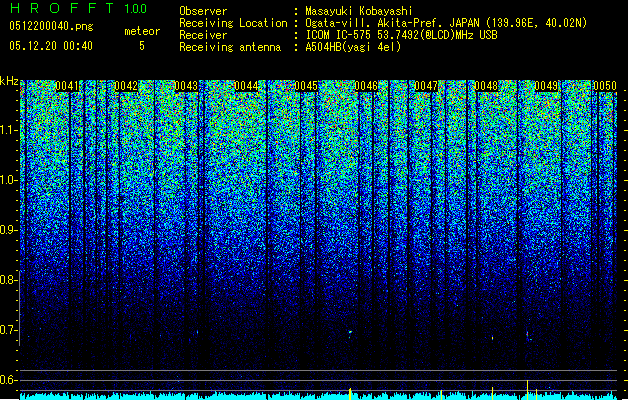Viewport: 629px width, 400px height.
Task: Click the 0046 time marker label
Action: [x=366, y=86]
